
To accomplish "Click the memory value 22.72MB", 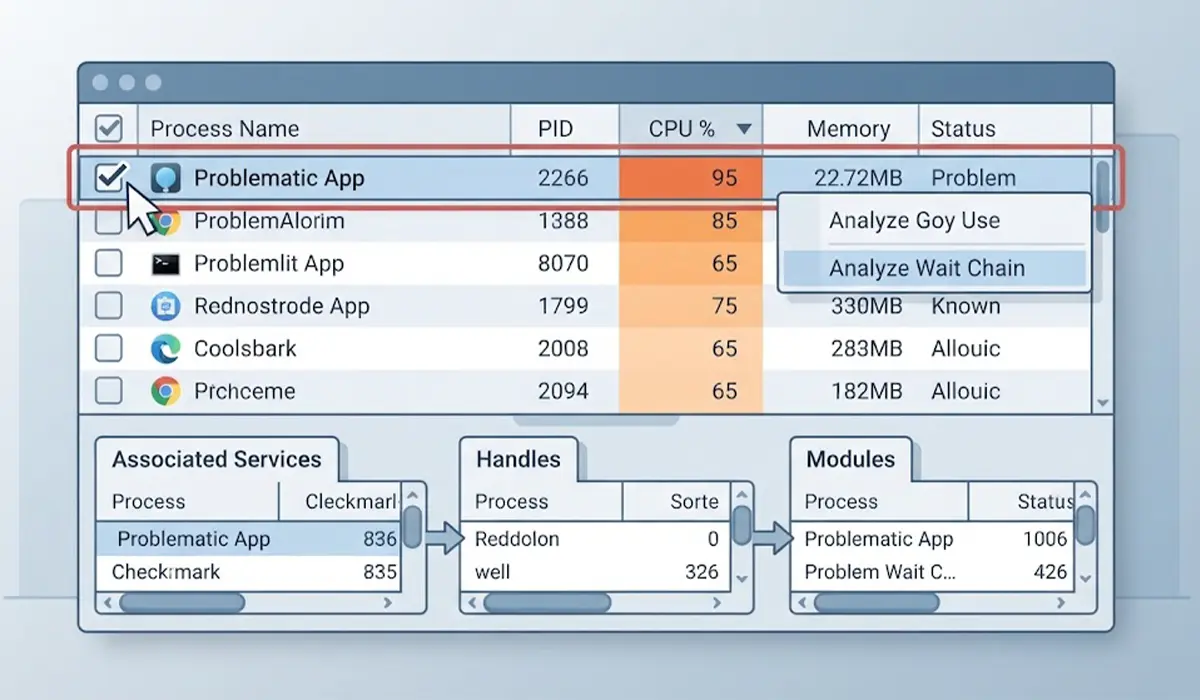I will click(x=857, y=179).
